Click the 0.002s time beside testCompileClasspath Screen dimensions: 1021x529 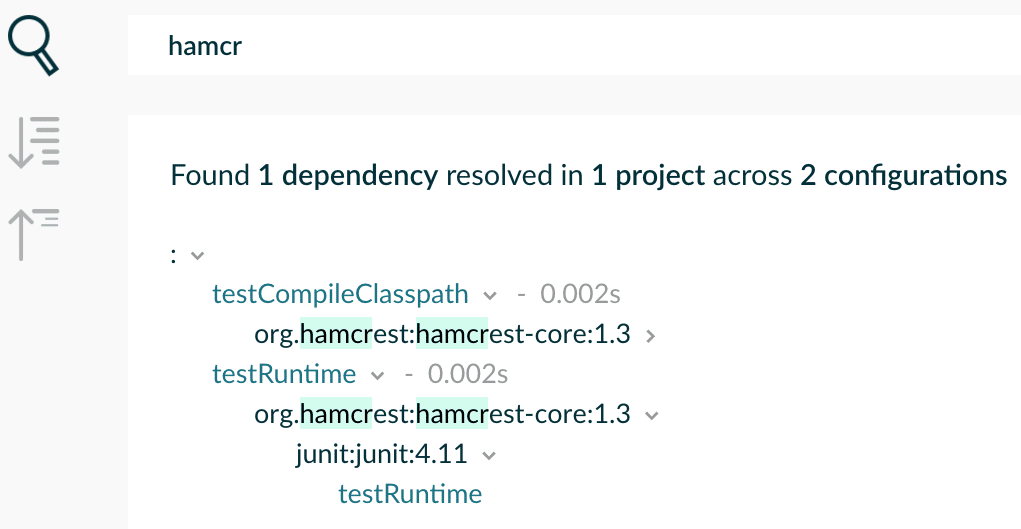pyautogui.click(x=580, y=294)
